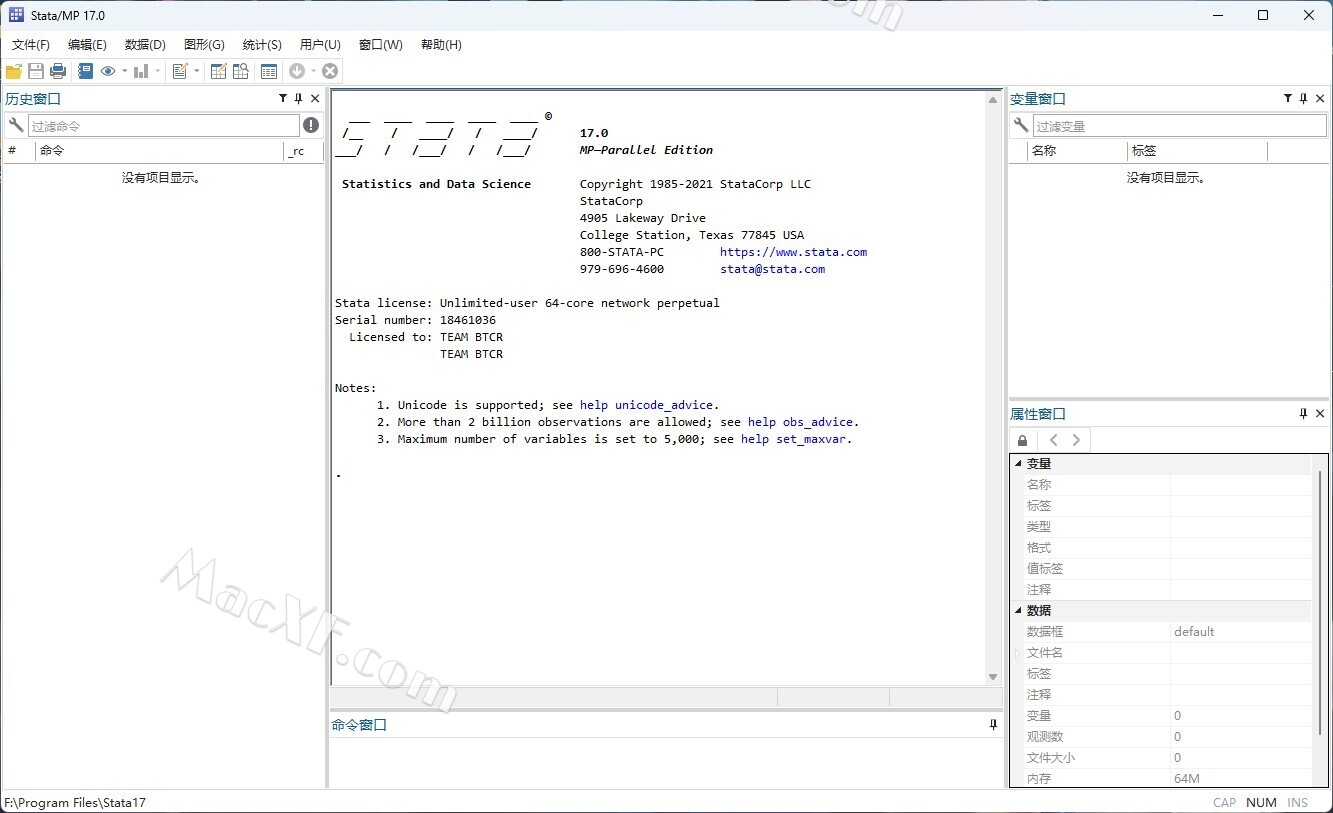The width and height of the screenshot is (1333, 813).
Task: Open the 统计(S) menu
Action: [262, 45]
